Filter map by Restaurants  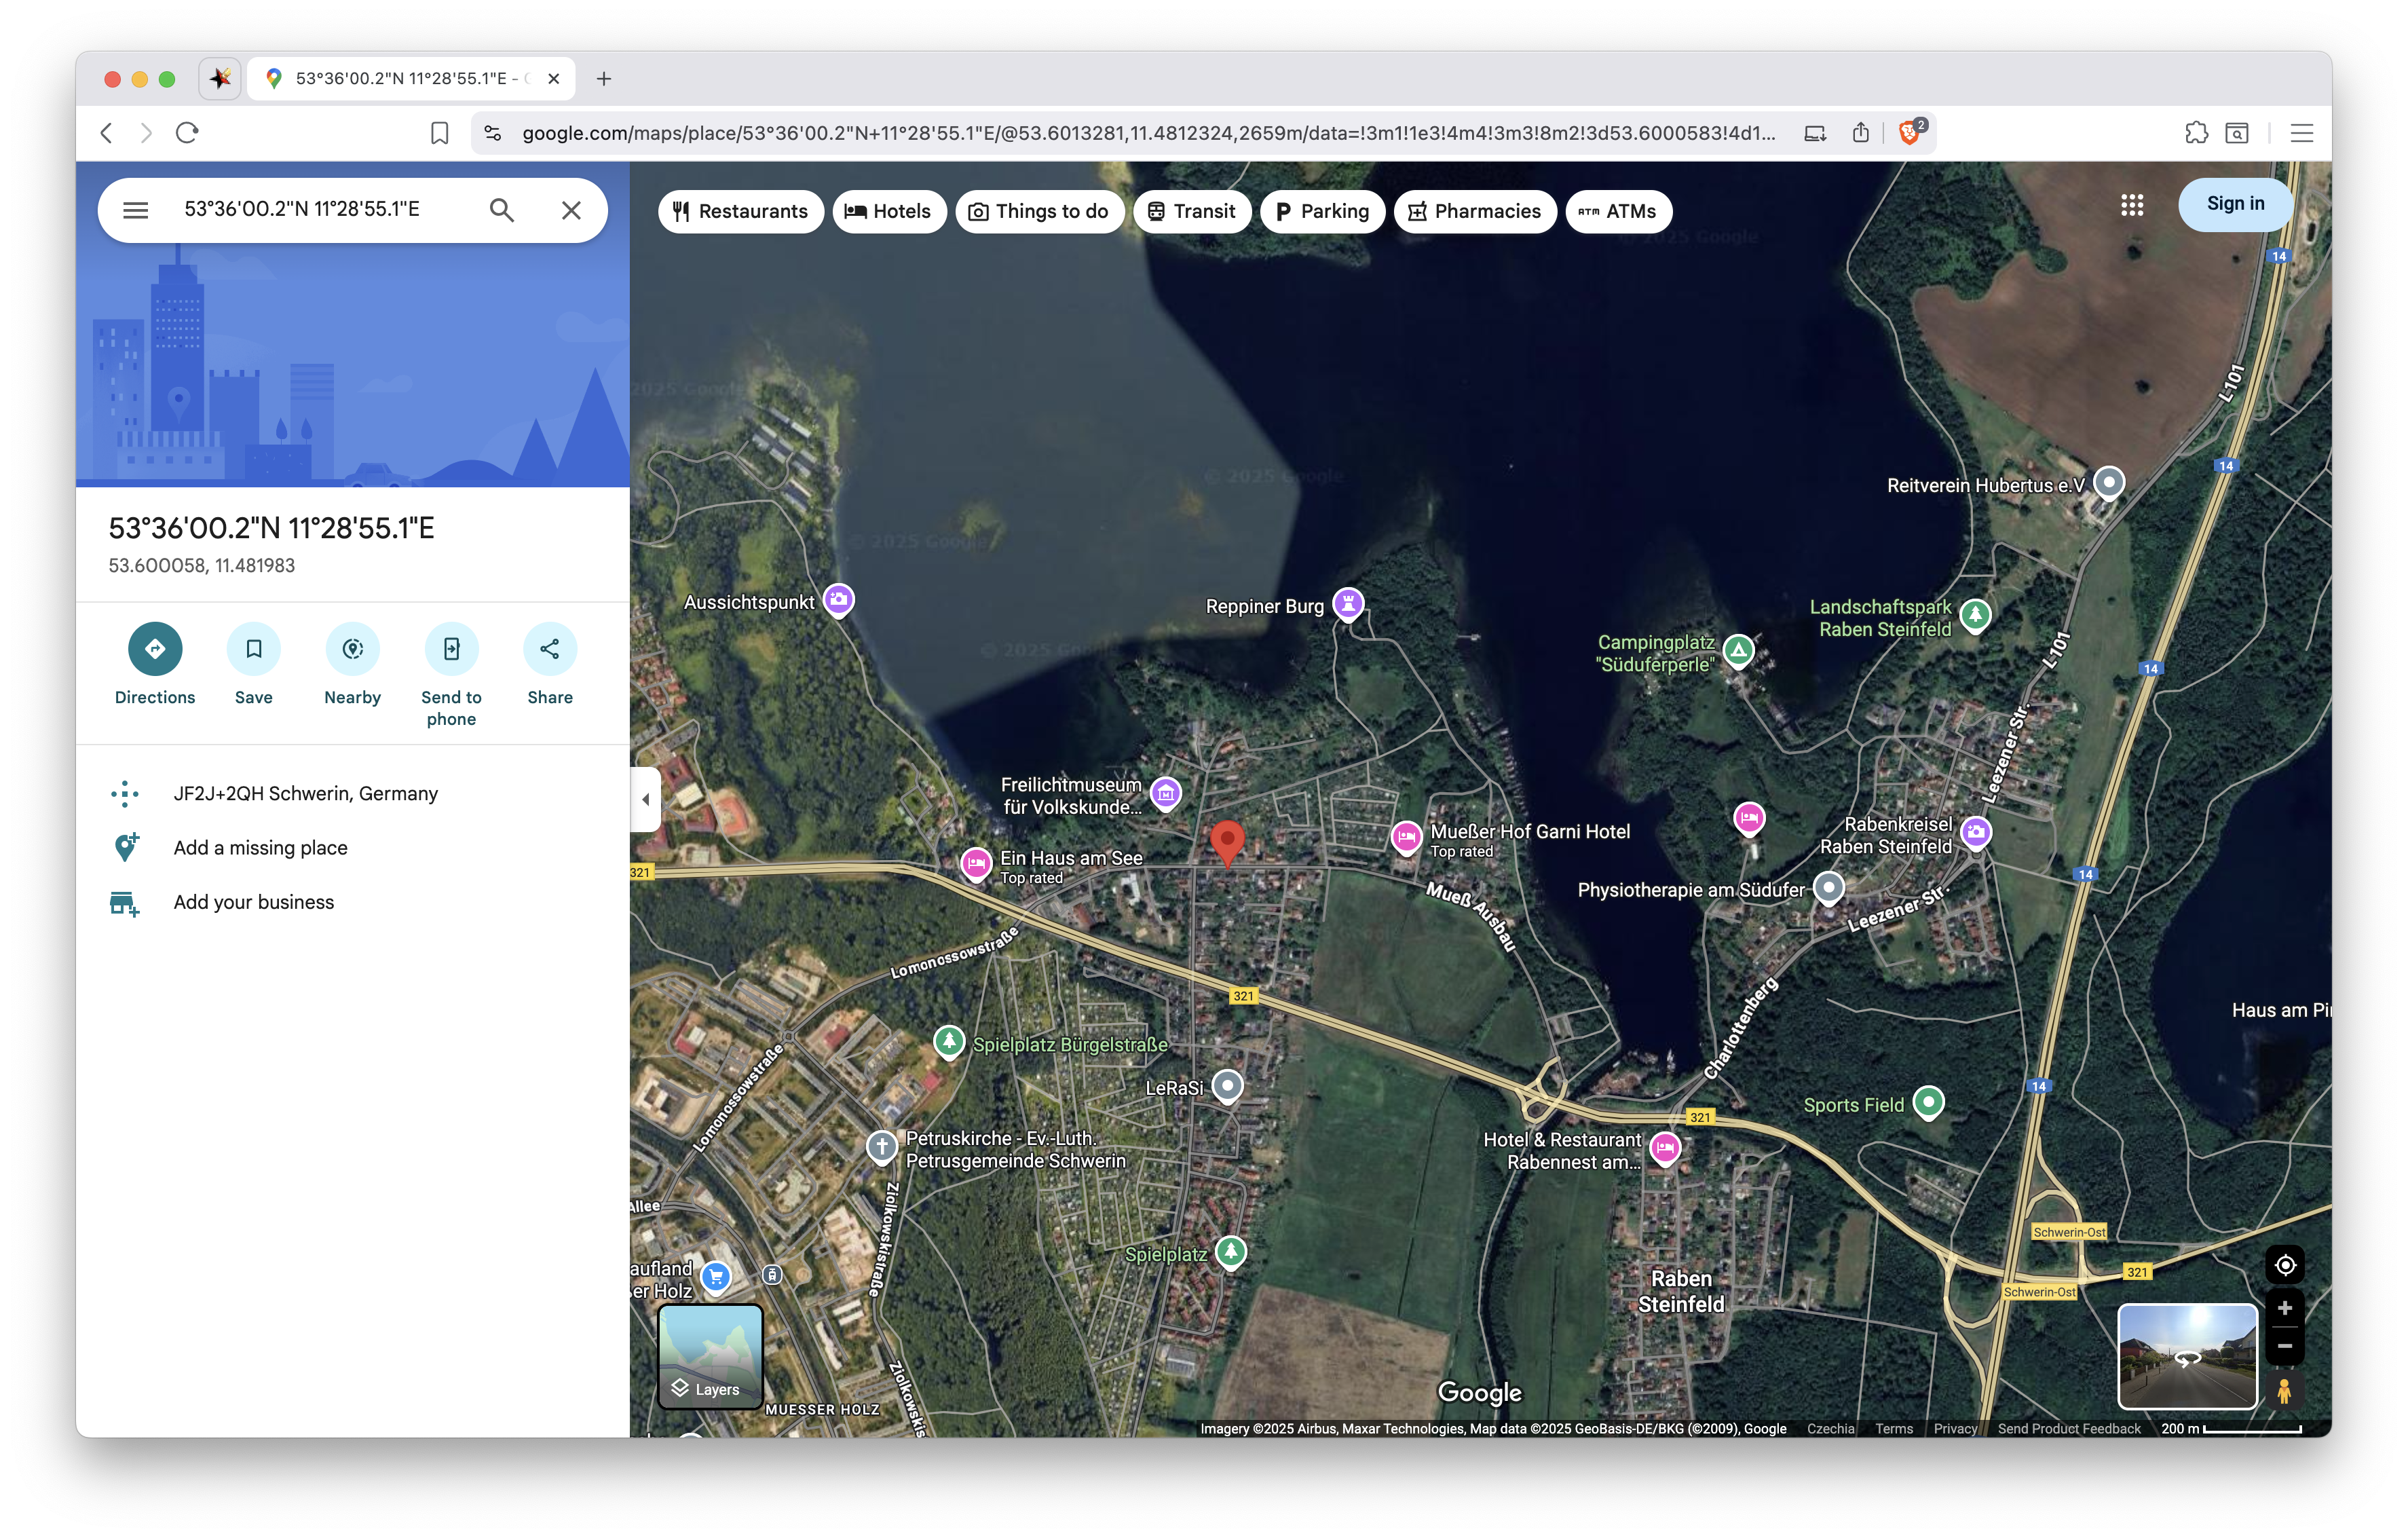[740, 212]
